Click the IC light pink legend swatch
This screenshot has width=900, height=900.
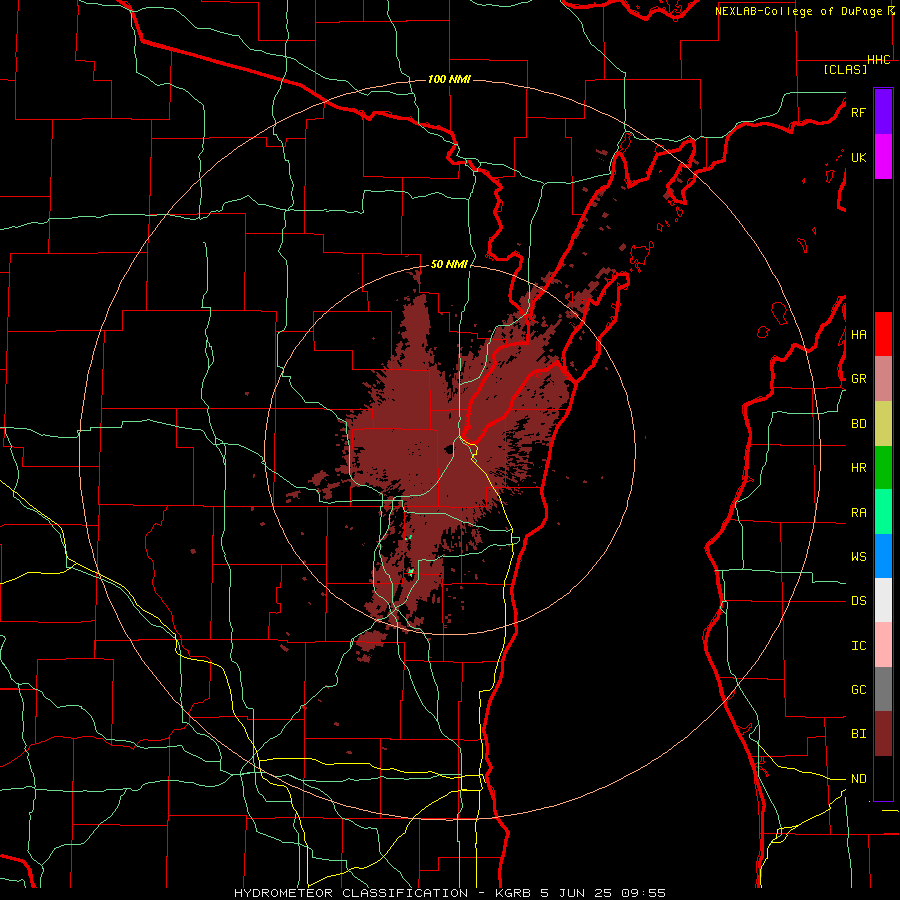(883, 645)
